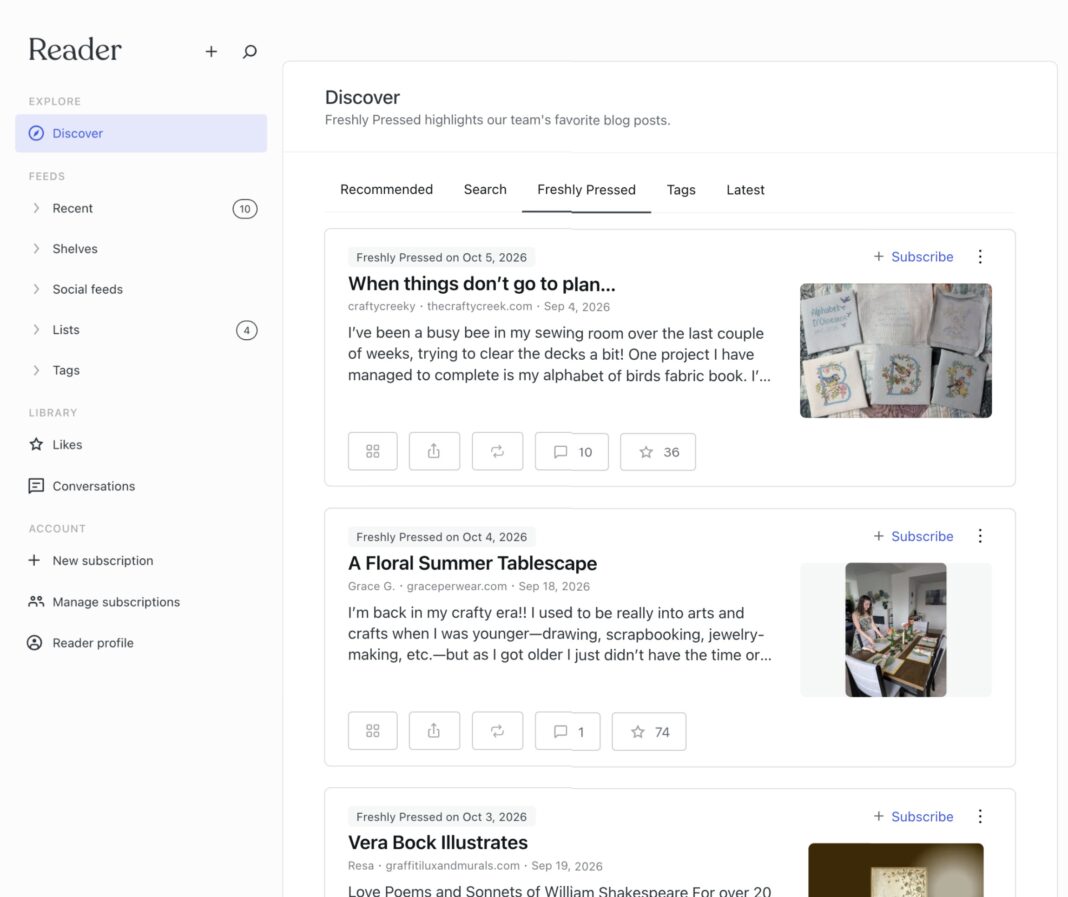Share the "A Floral Summer Tablescape" post
This screenshot has height=897, width=1068.
(x=434, y=731)
